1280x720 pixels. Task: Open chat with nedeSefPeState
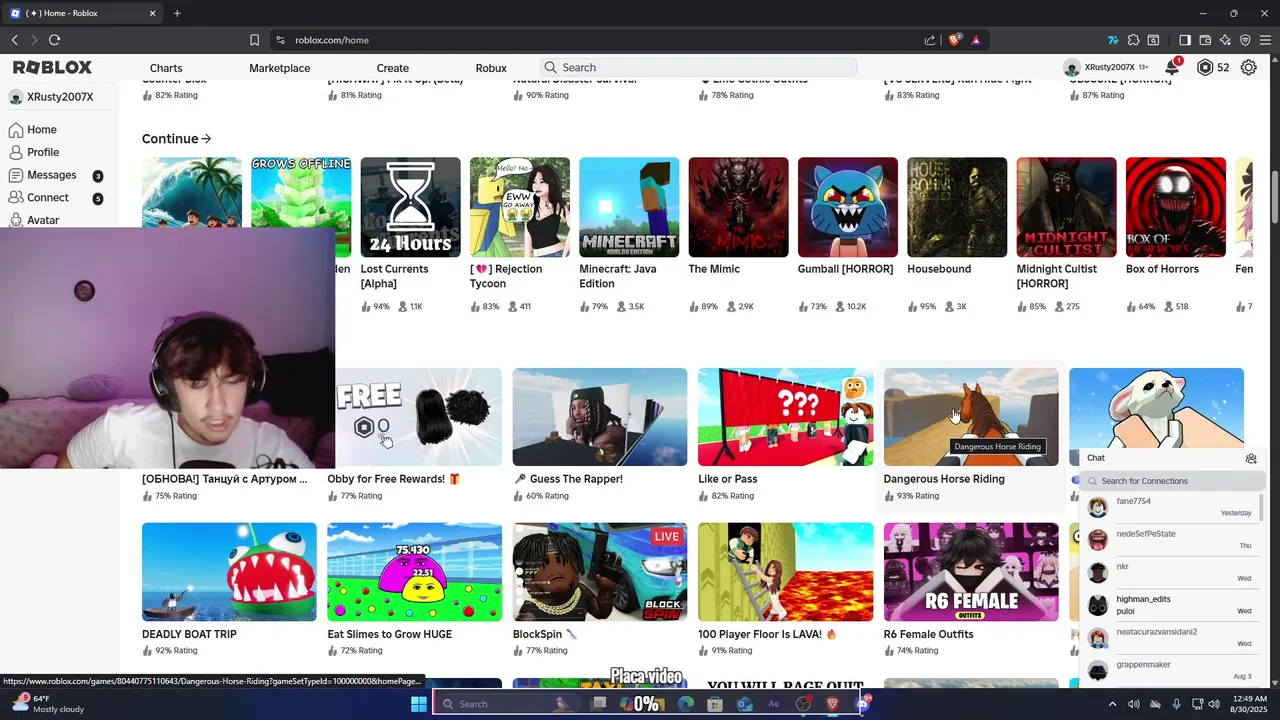[1170, 540]
